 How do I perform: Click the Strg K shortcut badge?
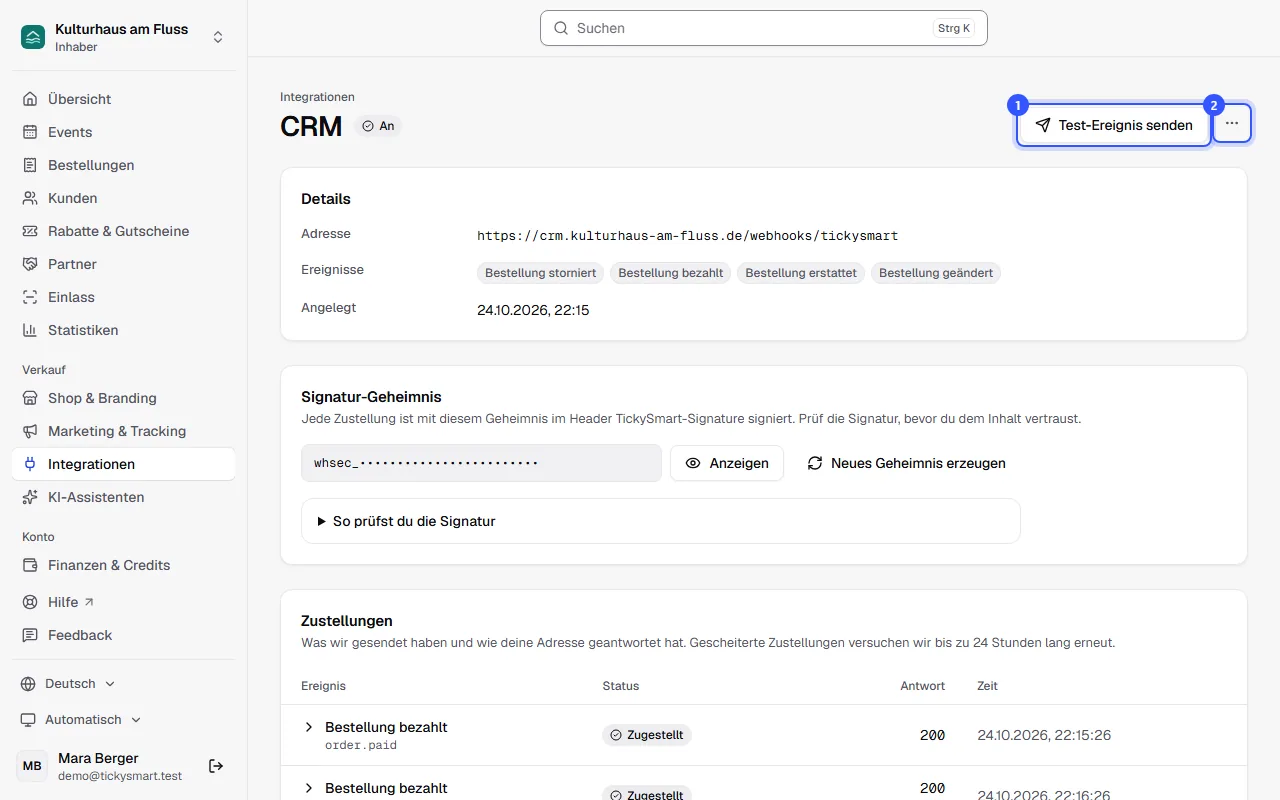click(x=953, y=28)
